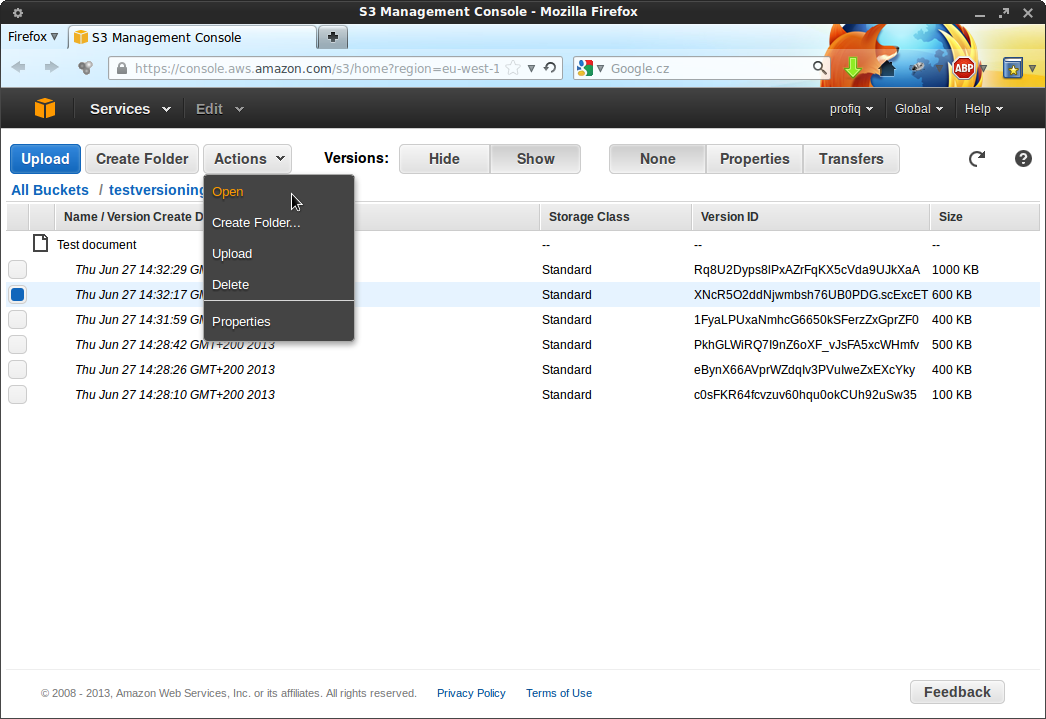Bookmark the page with the star icon
The width and height of the screenshot is (1046, 719).
[x=513, y=68]
